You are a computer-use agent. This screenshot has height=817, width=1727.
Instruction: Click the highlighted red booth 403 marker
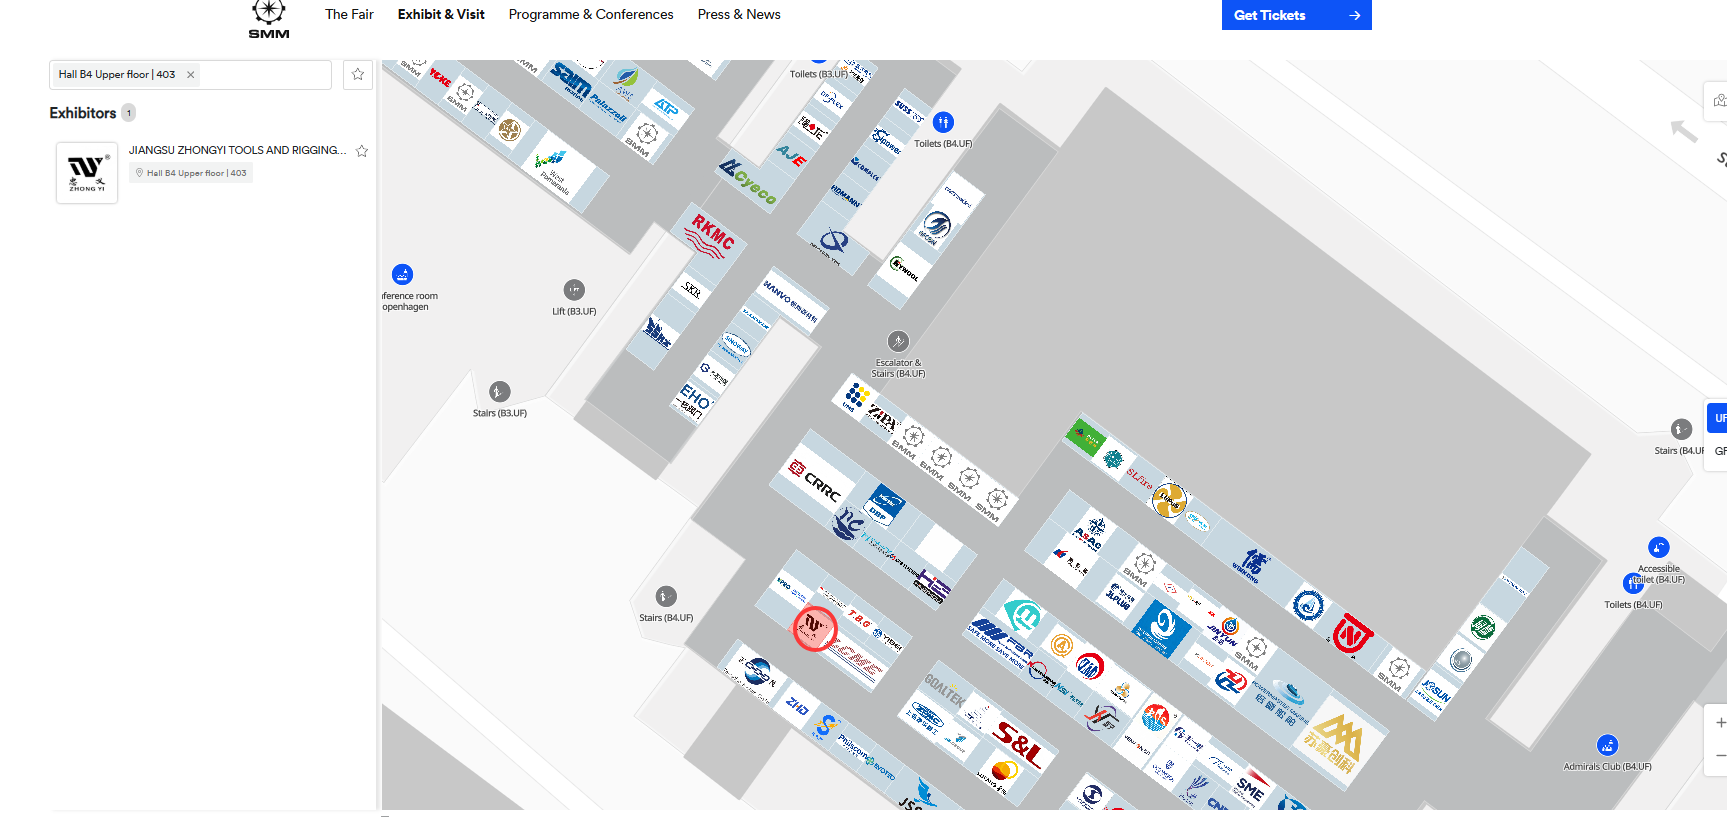pyautogui.click(x=814, y=628)
